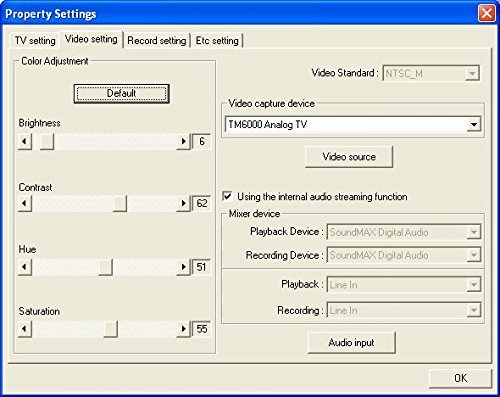This screenshot has height=397, width=500.
Task: Decrease Brightness with the left arrow
Action: 25,142
